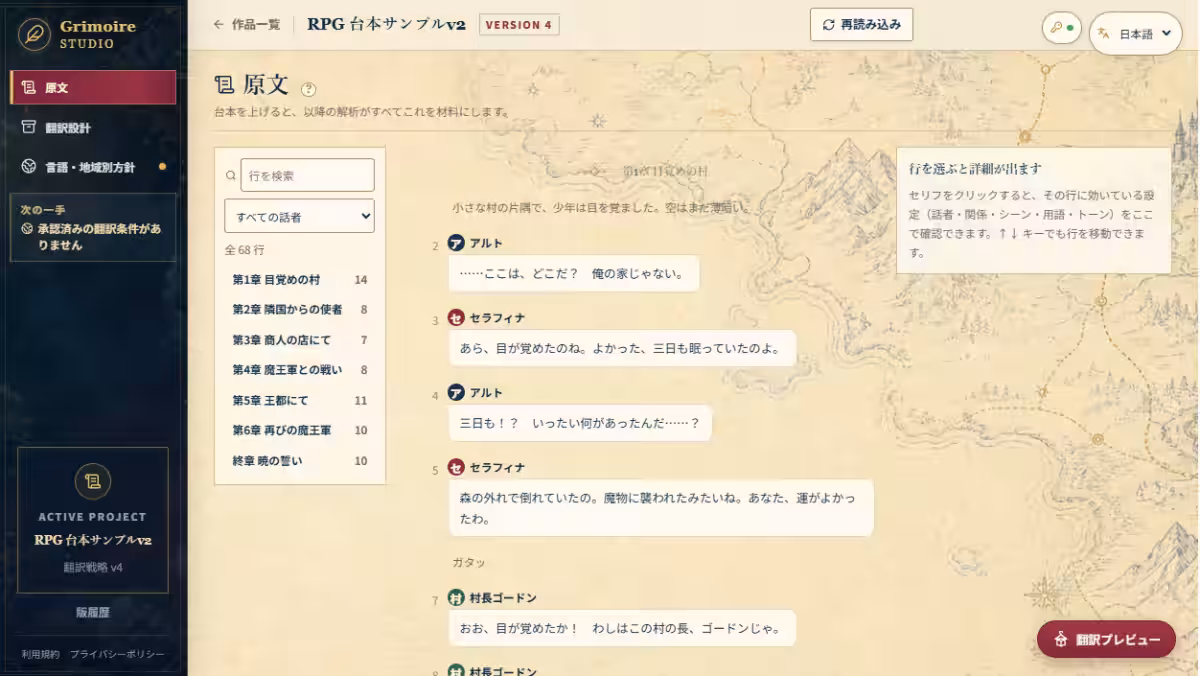Select chapter 第6章 再びの魔王軍
Screen dimensions: 1200x676
[299, 430]
